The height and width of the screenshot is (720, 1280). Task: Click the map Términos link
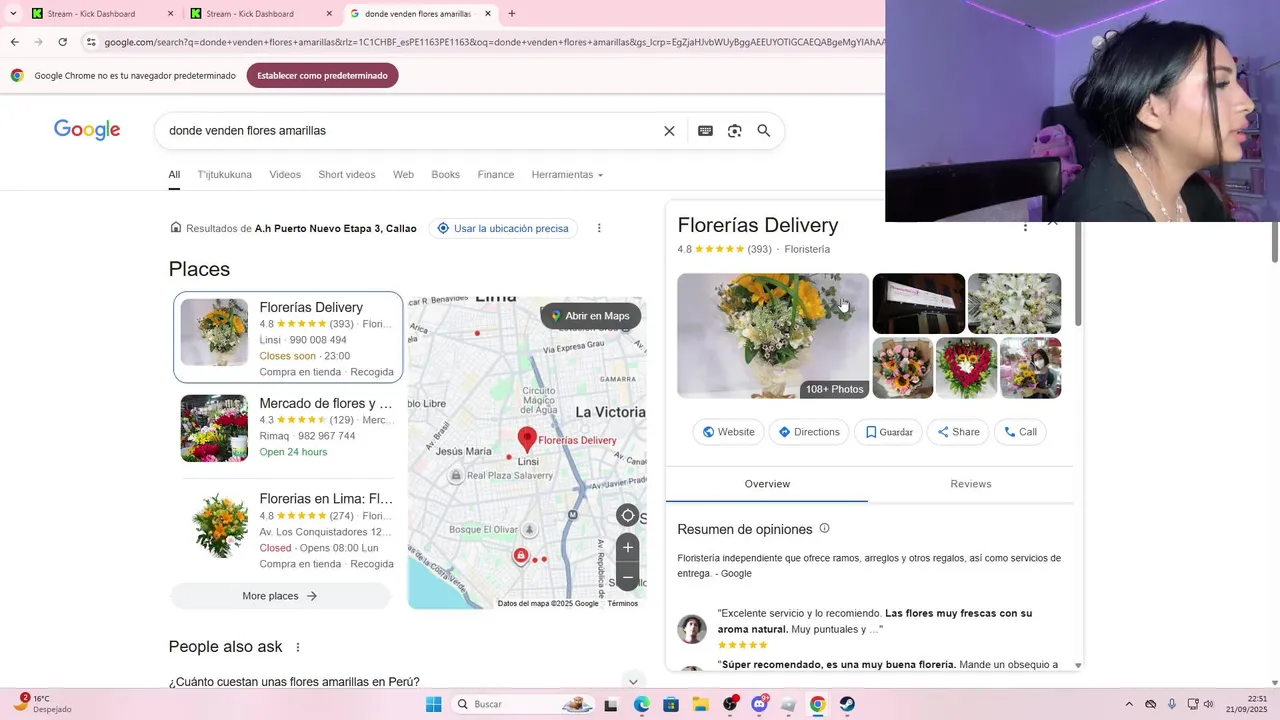(x=622, y=603)
